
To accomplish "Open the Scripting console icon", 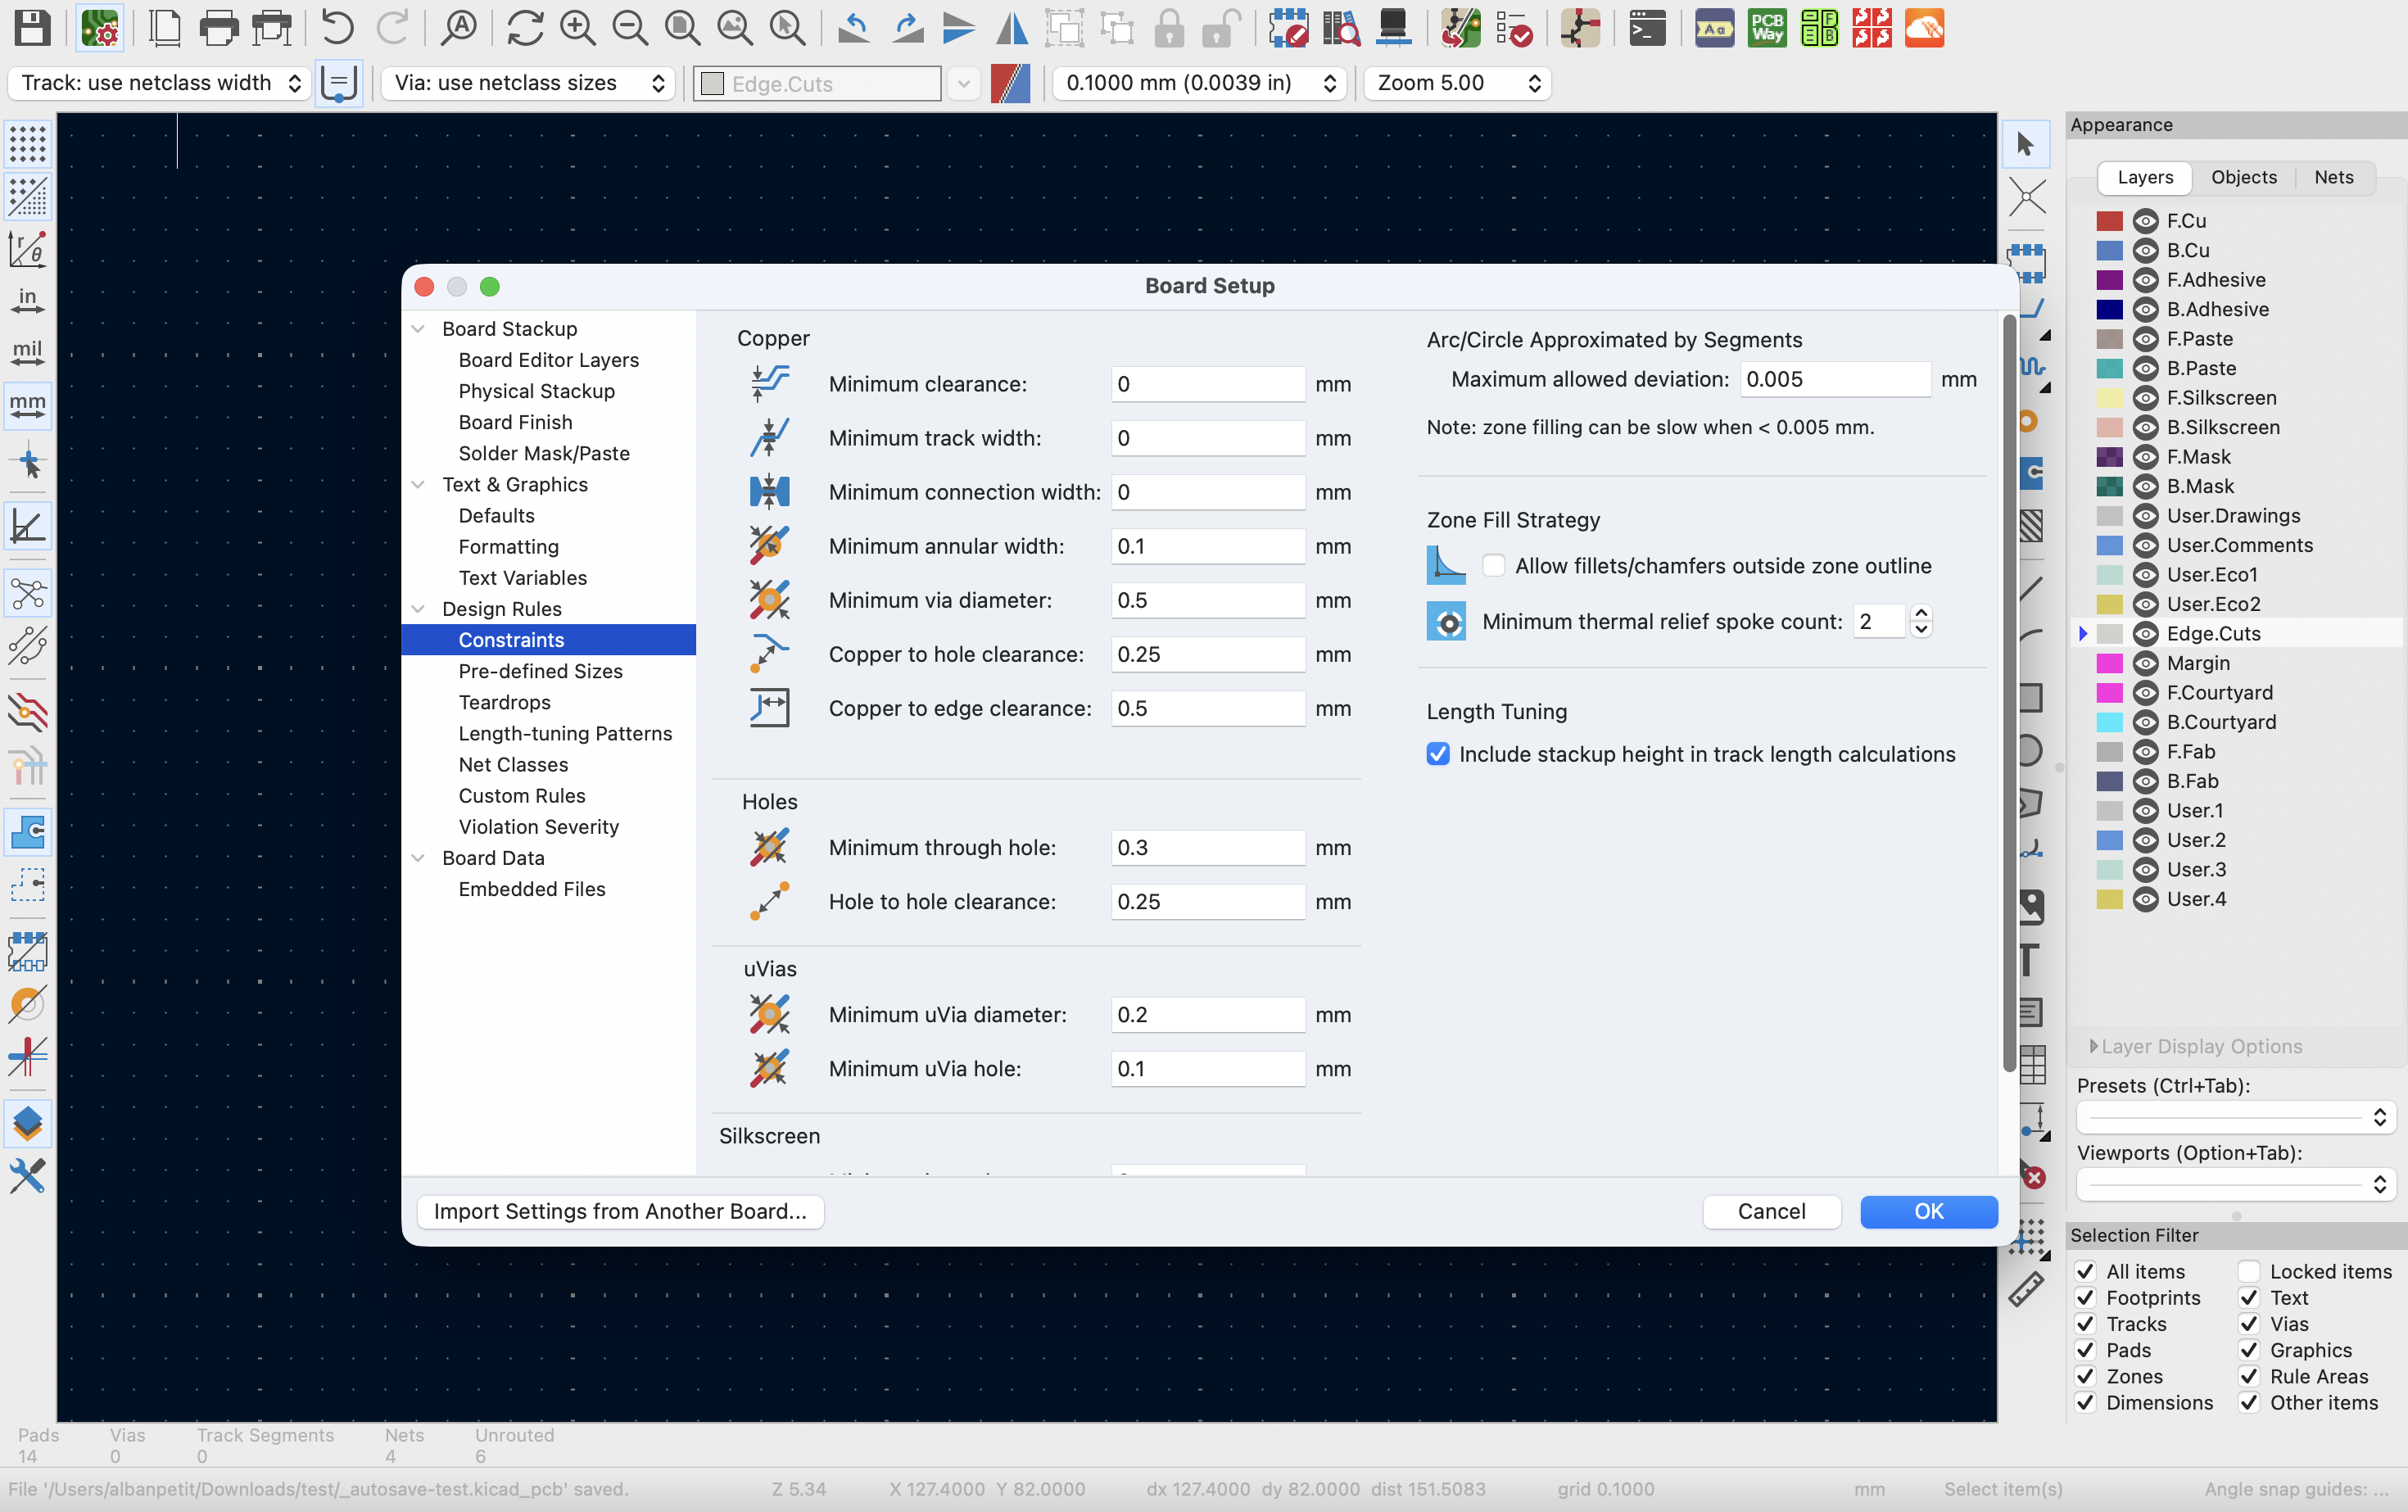I will tap(1646, 28).
